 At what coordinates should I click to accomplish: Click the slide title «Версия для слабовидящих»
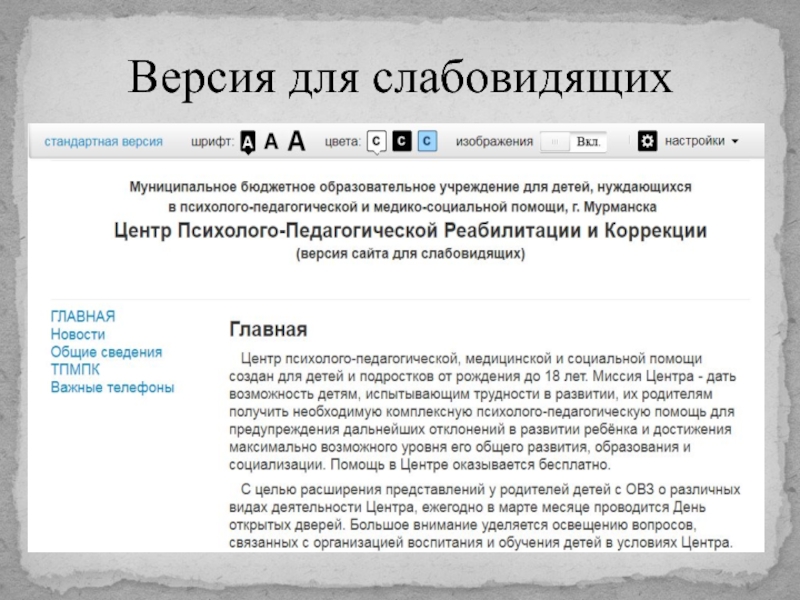click(x=400, y=78)
